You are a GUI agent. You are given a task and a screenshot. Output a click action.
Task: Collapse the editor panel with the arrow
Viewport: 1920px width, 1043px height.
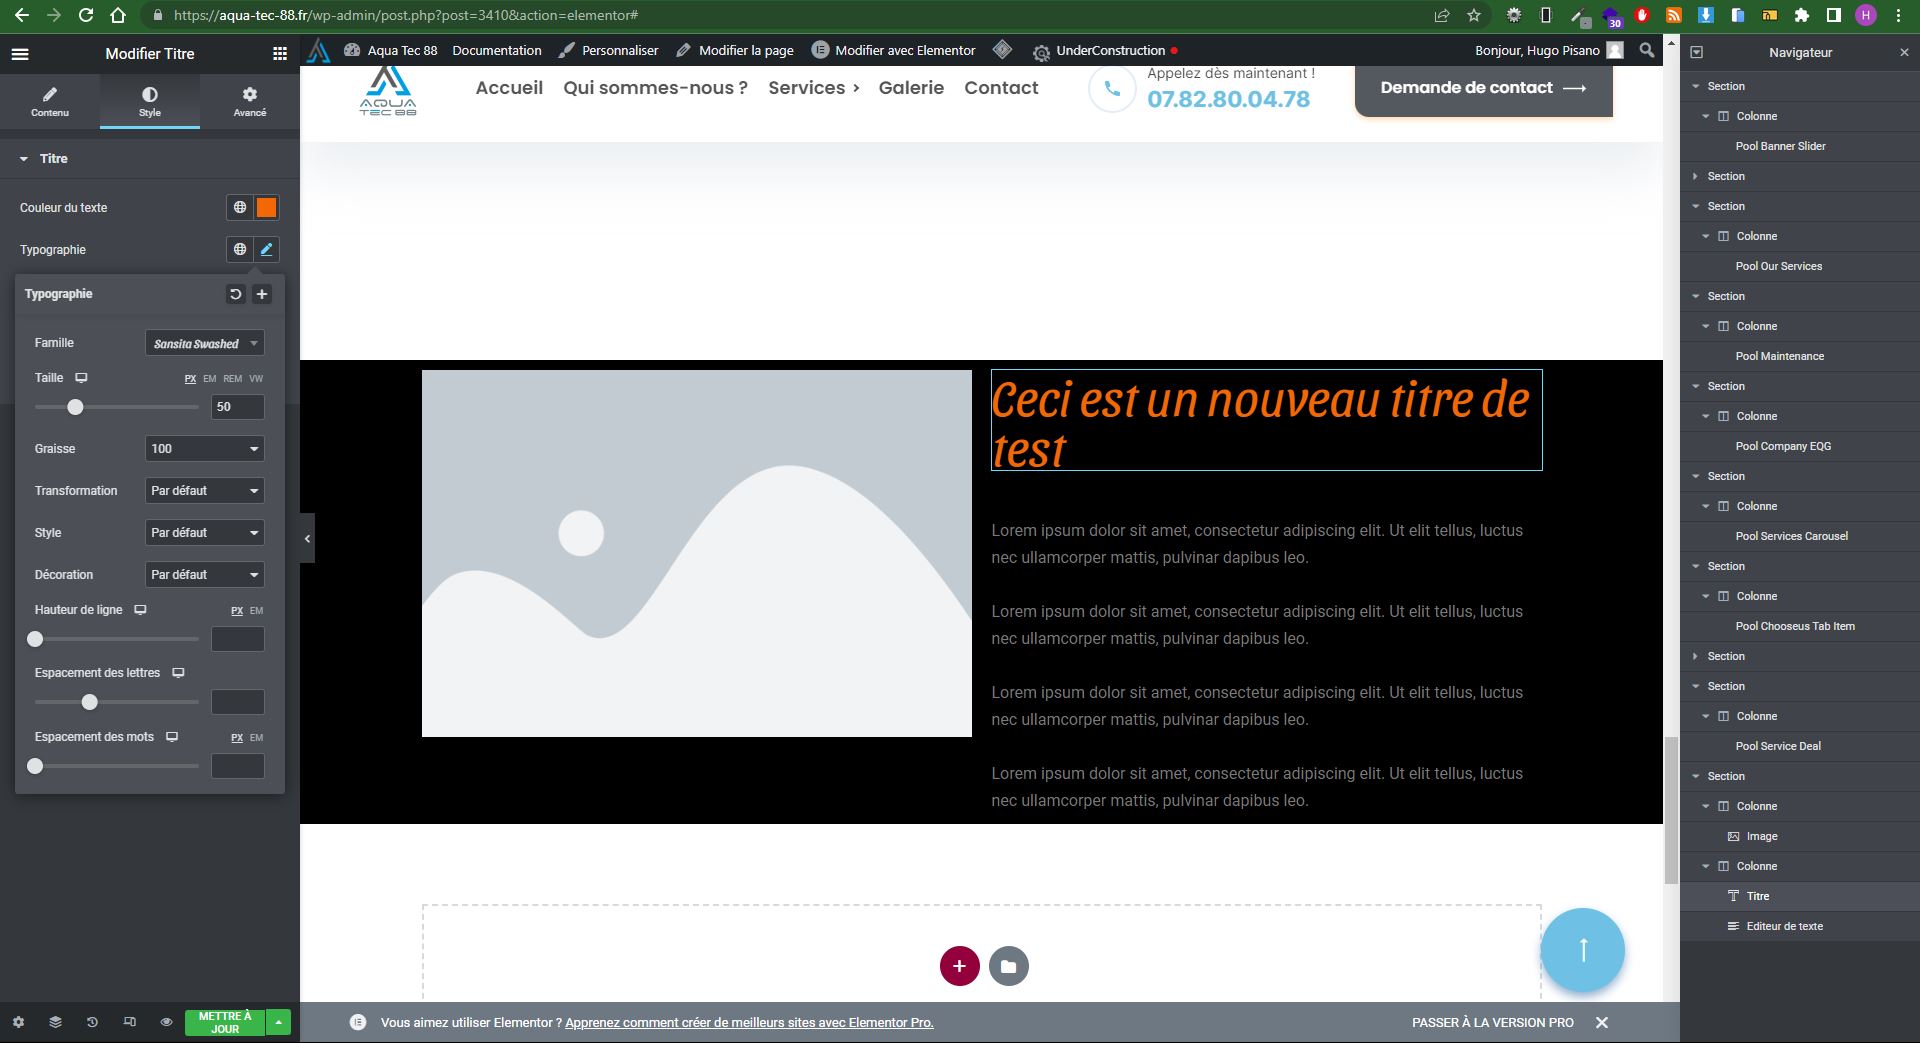[x=307, y=538]
